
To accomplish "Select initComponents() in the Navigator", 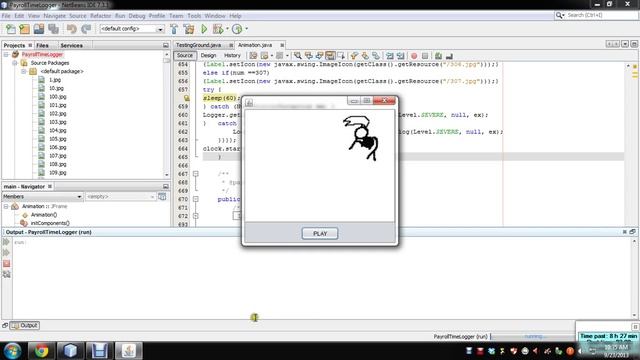I will [x=50, y=223].
